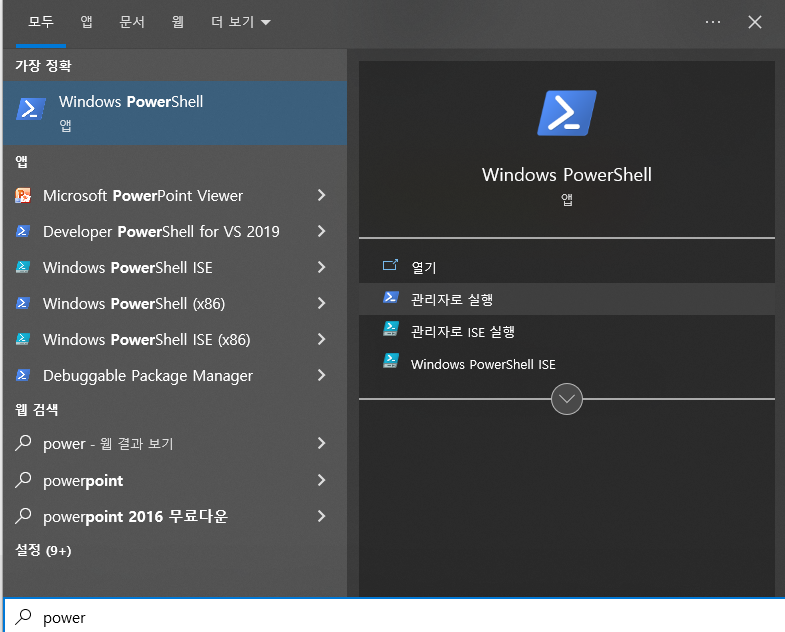Viewport: 785px width, 632px height.
Task: Click the Windows PowerShell ISE icon in preview pane
Action: pyautogui.click(x=390, y=361)
